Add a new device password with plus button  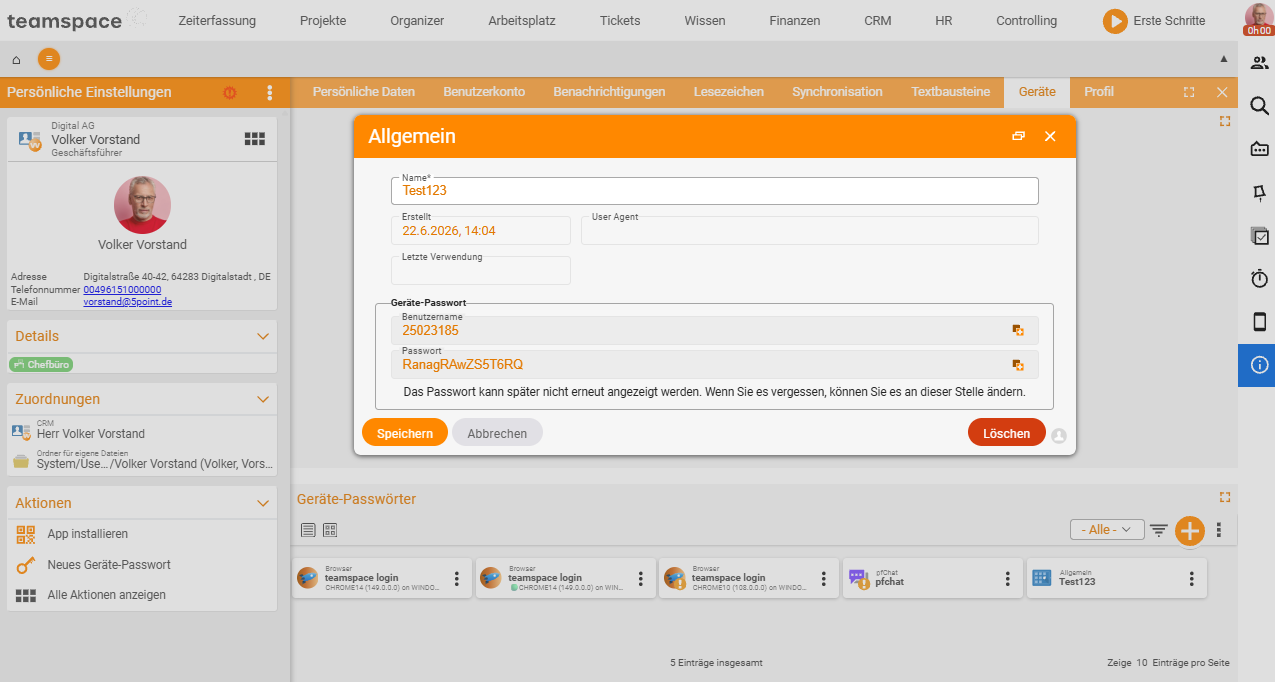point(1189,530)
